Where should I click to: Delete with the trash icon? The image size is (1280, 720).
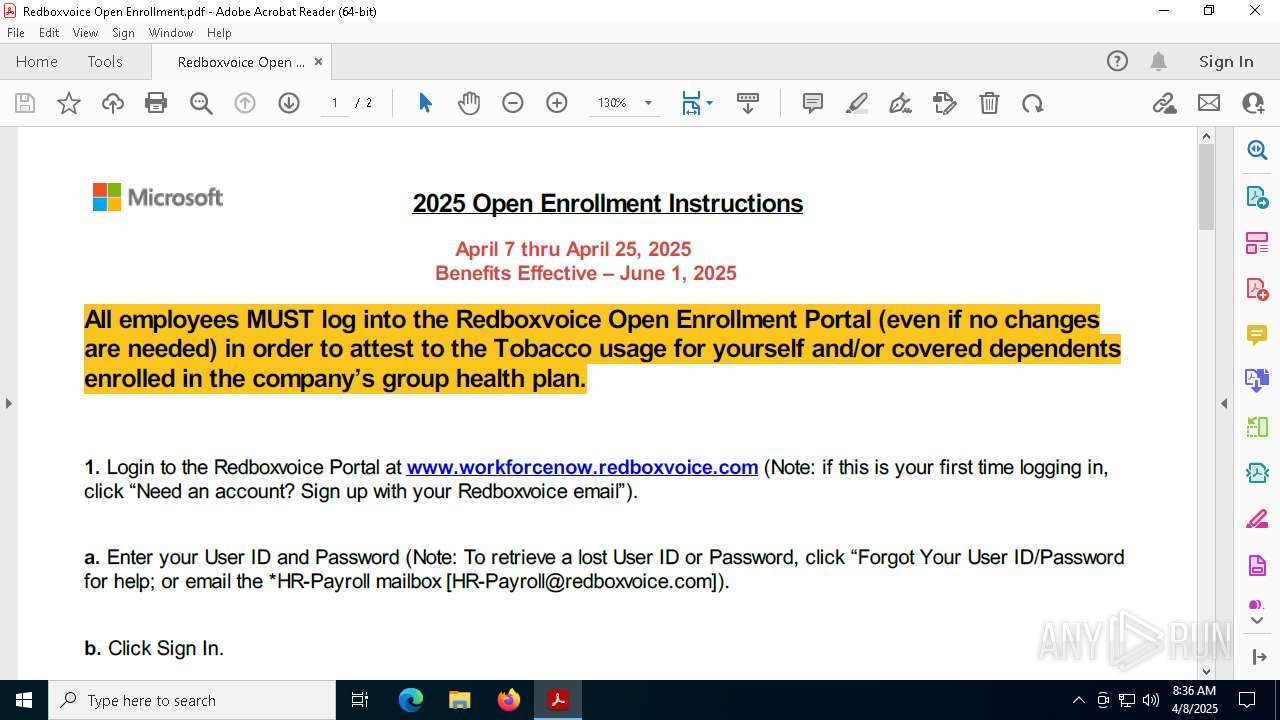point(989,103)
